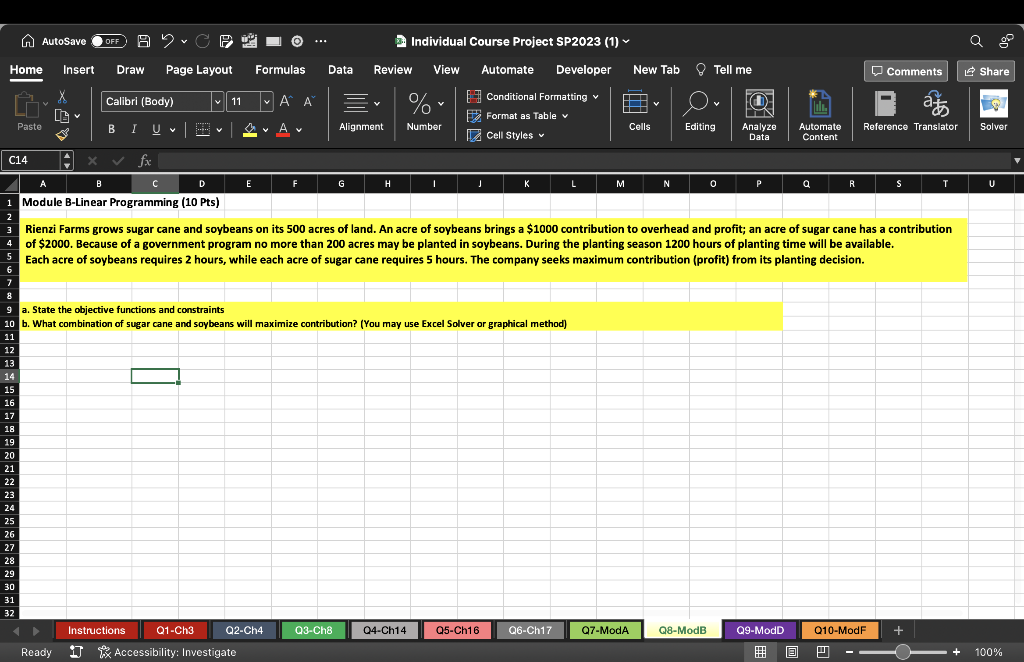This screenshot has height=662, width=1024.
Task: Apply the yellow fill color
Action: tap(249, 130)
